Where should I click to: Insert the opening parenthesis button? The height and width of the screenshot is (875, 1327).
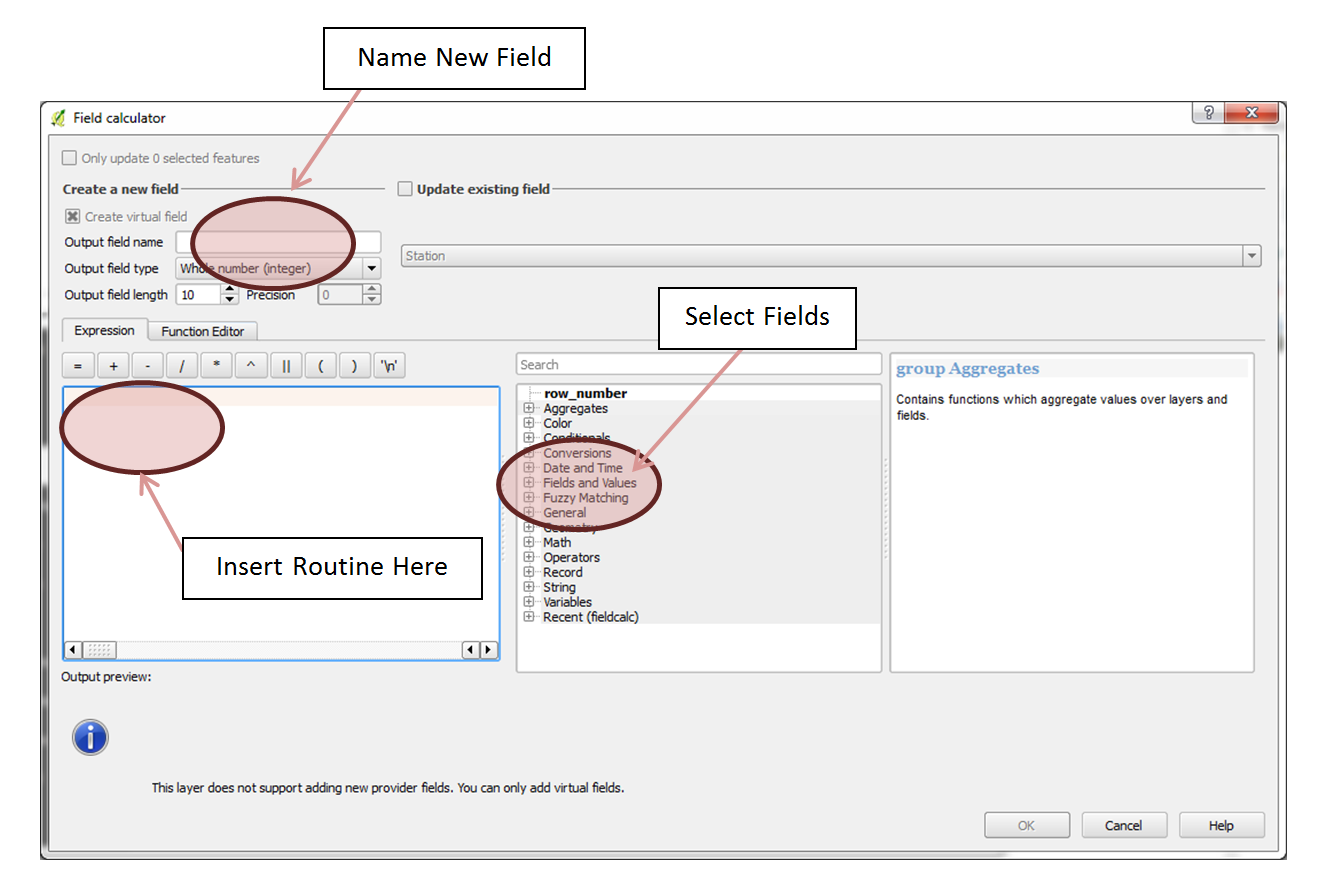pos(320,366)
